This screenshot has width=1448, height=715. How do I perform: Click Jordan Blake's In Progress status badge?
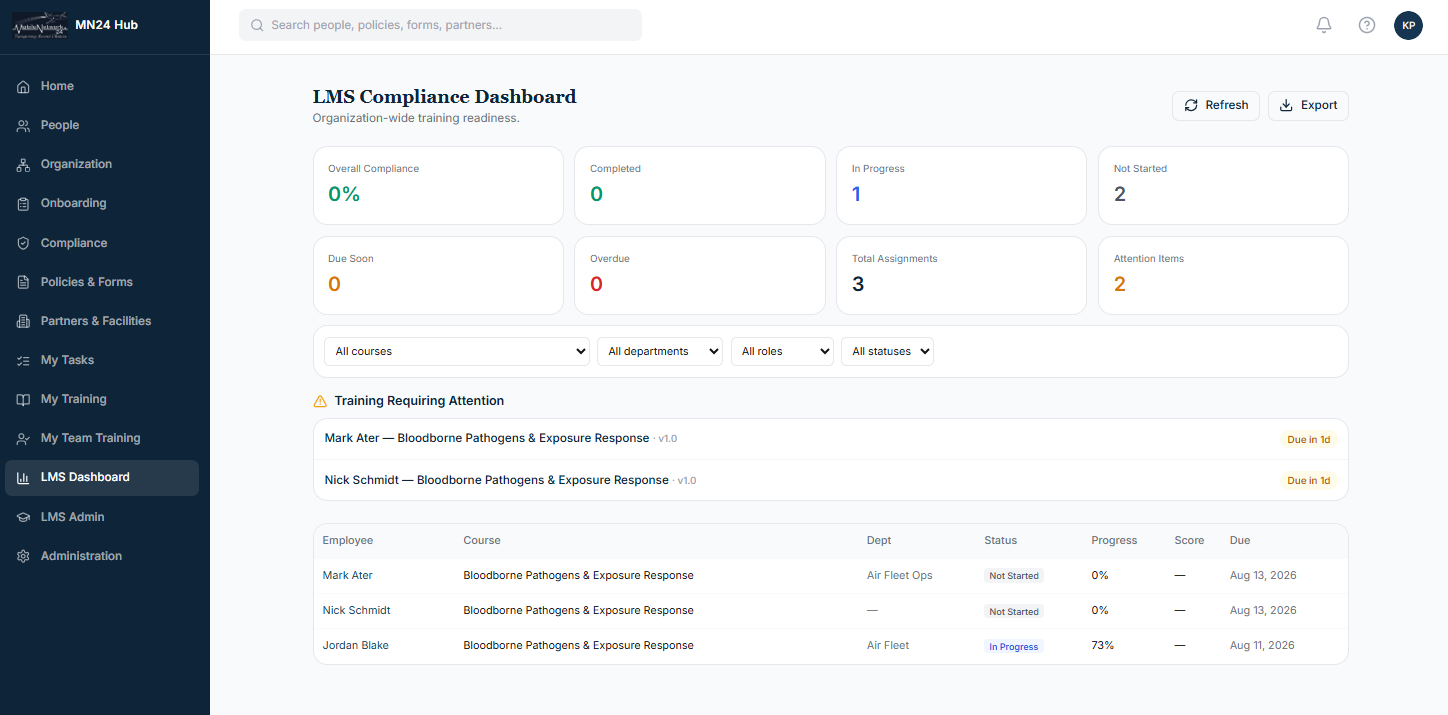coord(1014,647)
